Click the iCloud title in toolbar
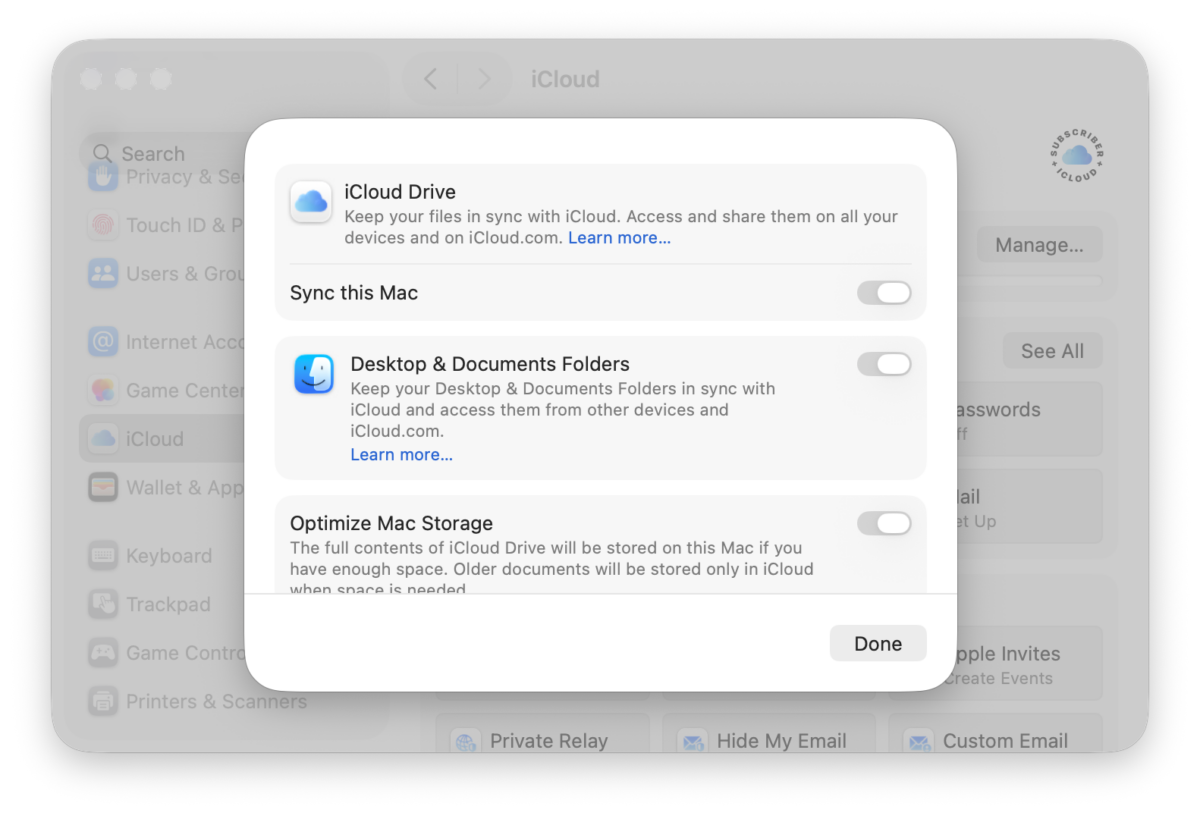This screenshot has height=816, width=1200. tap(565, 79)
